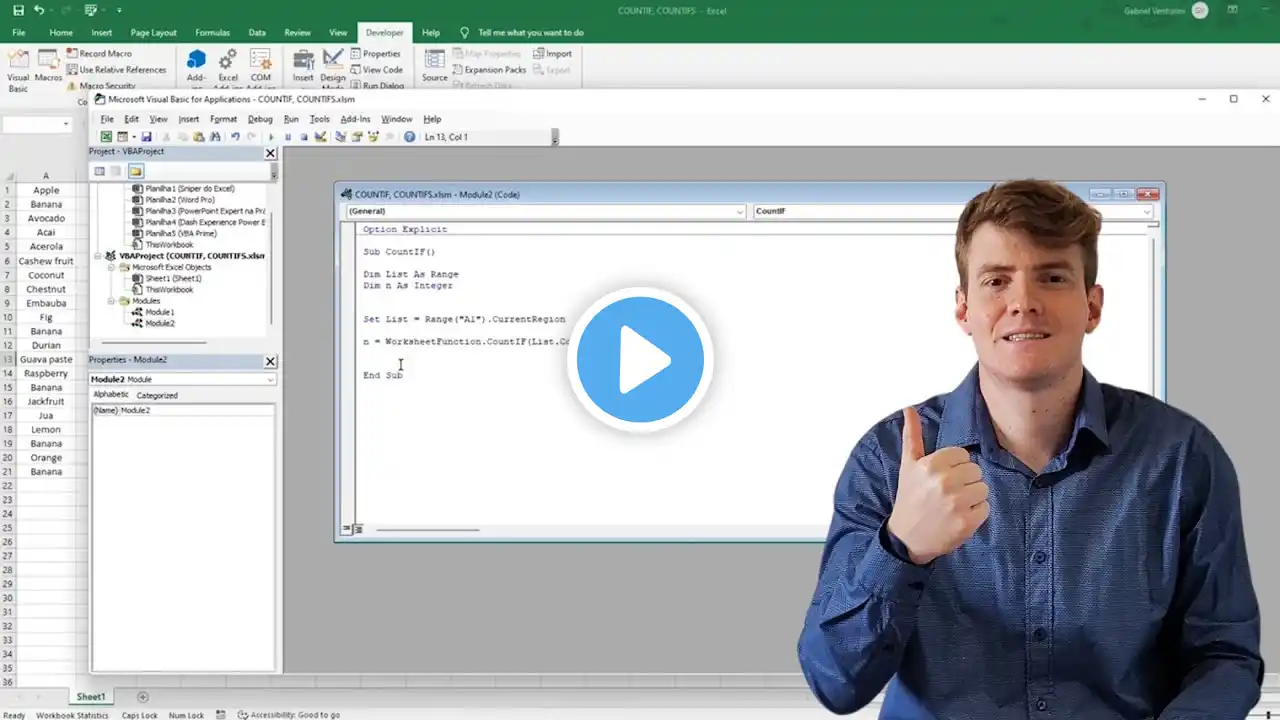Open the Module2 object dropdown in Properties
This screenshot has width=1280, height=720.
[270, 380]
